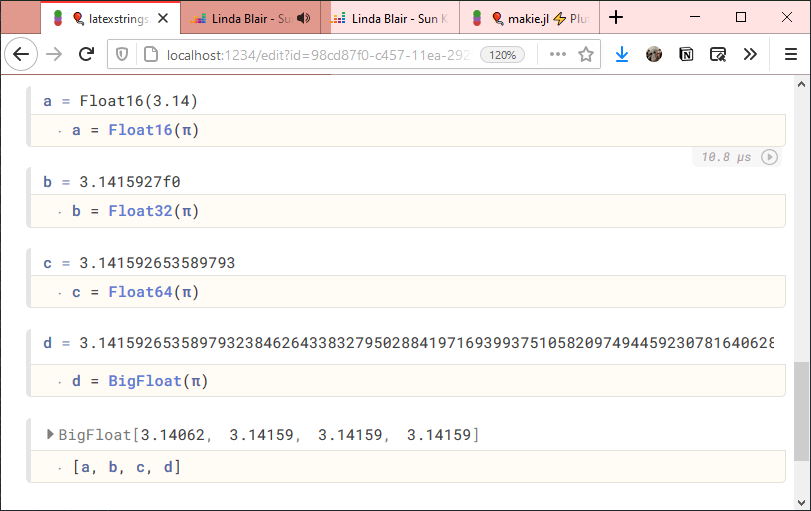Show more toolbar tools overflow
This screenshot has width=811, height=511.
750,54
